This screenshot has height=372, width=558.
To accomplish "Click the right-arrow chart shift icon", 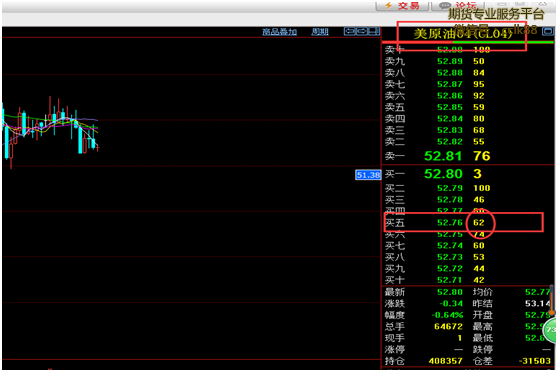I will 361,32.
